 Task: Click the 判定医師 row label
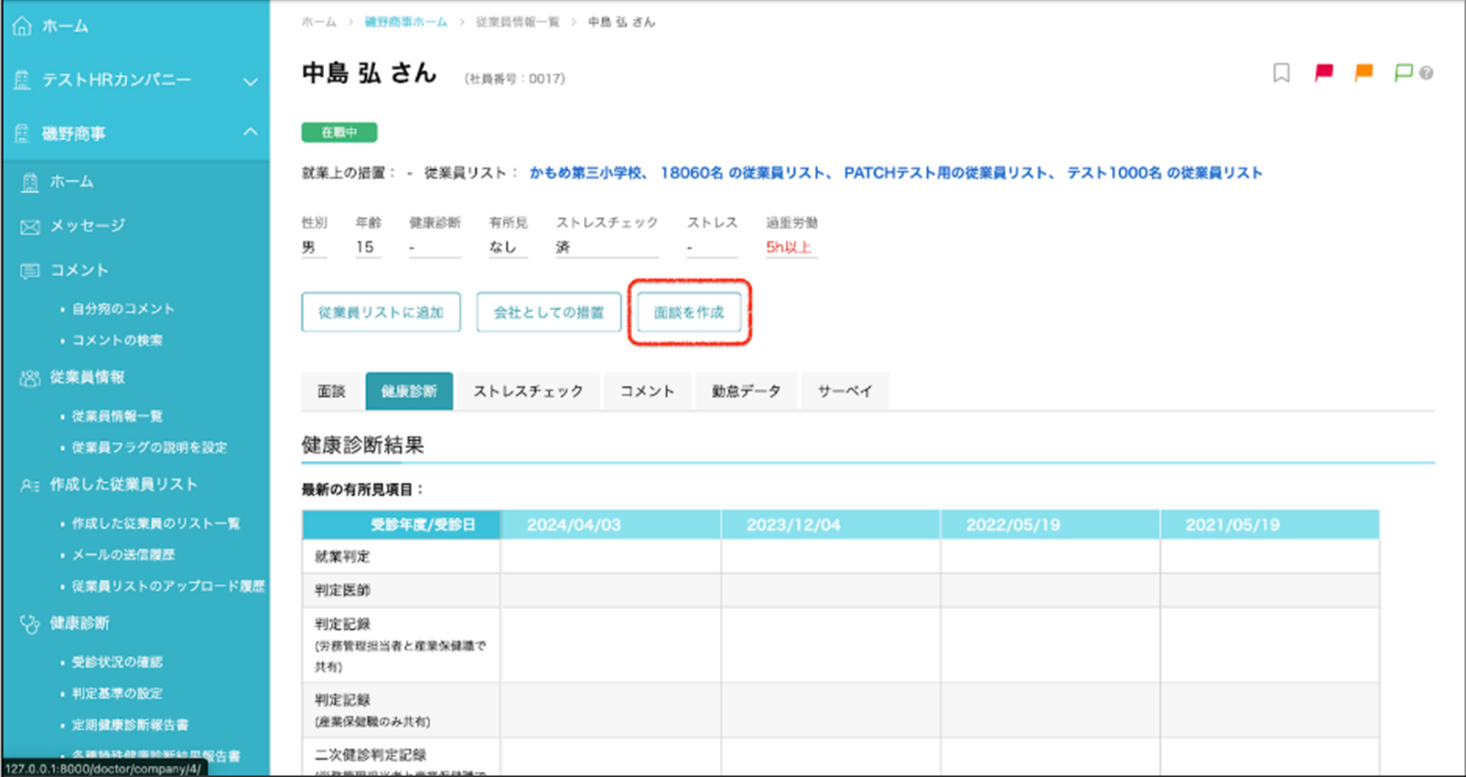pyautogui.click(x=342, y=591)
